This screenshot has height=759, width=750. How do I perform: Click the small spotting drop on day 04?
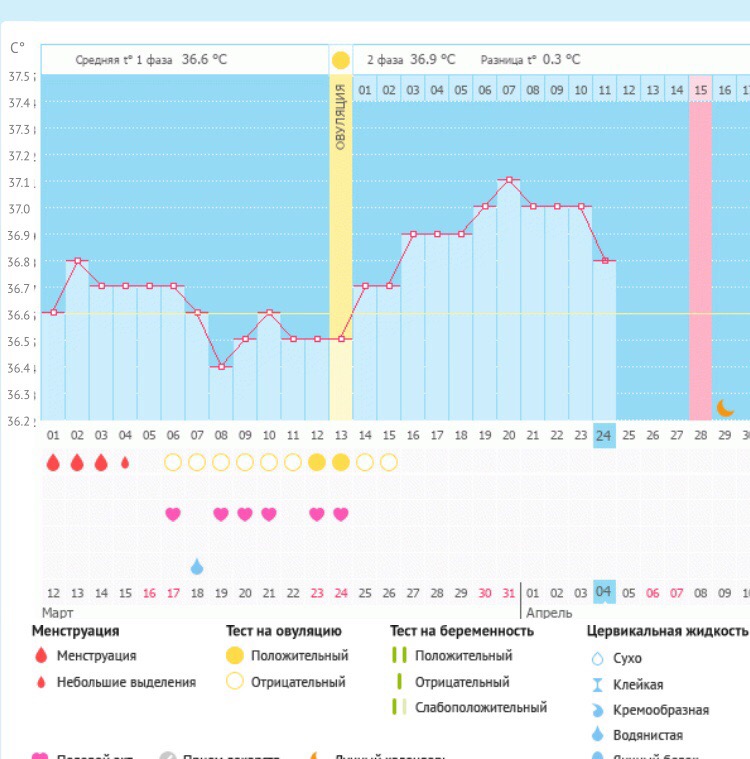(125, 463)
